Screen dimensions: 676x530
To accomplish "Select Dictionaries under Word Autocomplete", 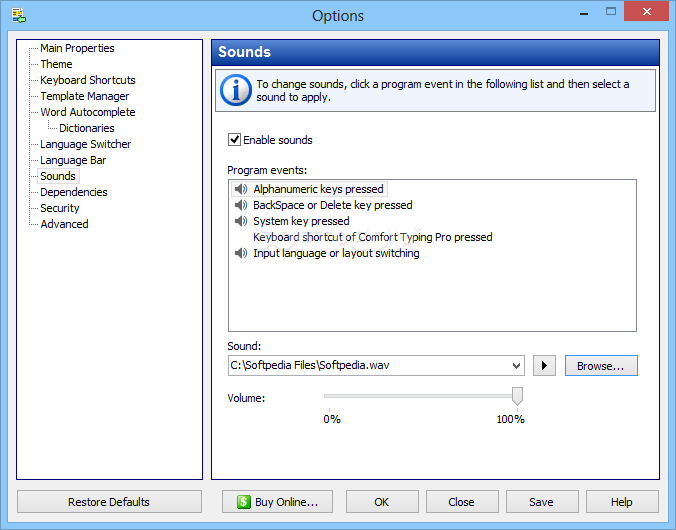I will tap(87, 128).
